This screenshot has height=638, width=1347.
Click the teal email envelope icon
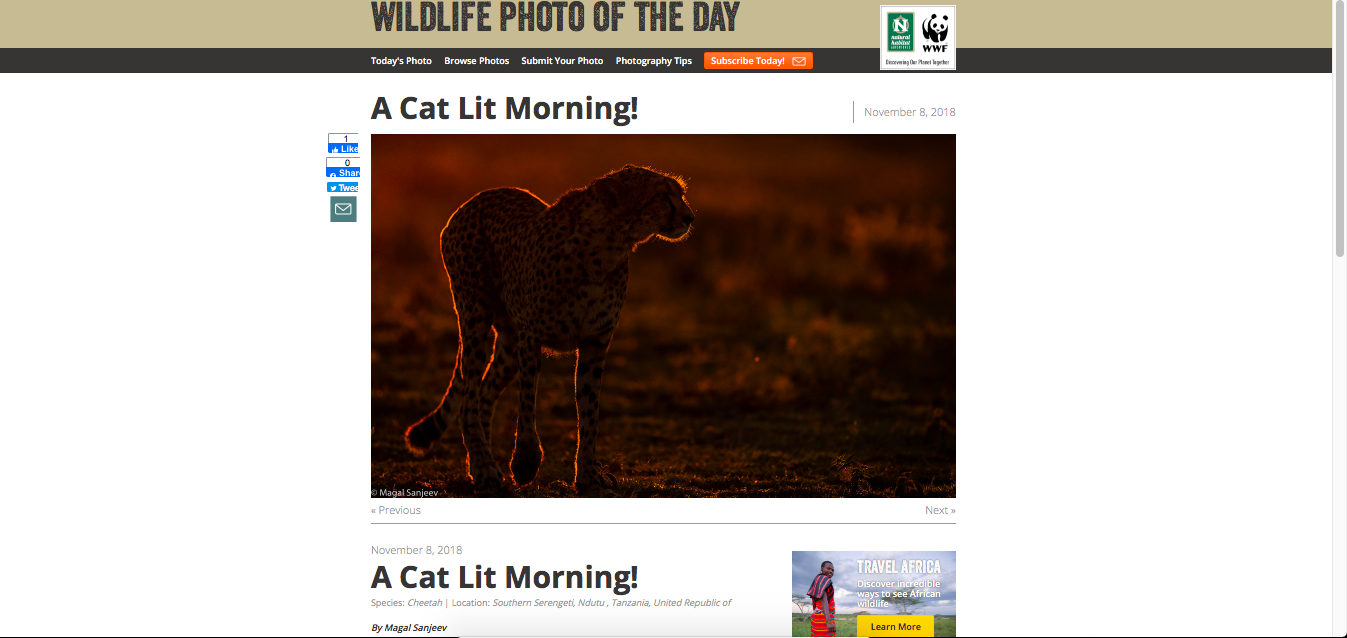[x=343, y=209]
